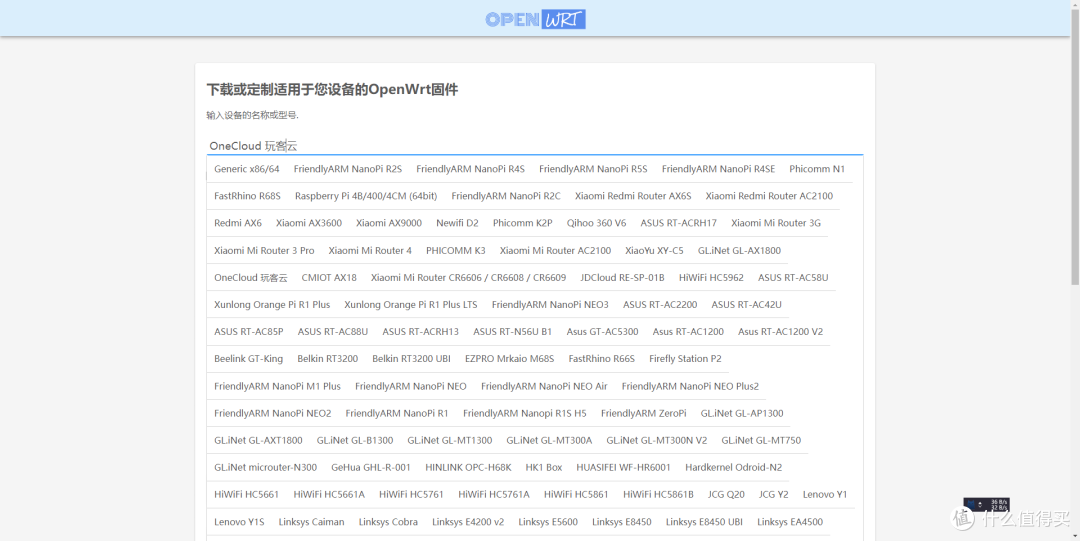Select ASUS RT-AC2200
The width and height of the screenshot is (1080, 541).
(x=660, y=305)
